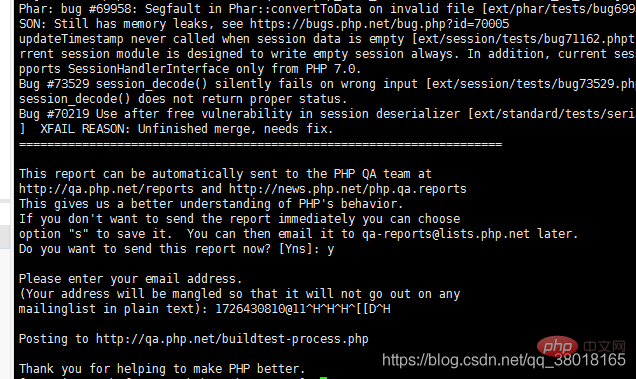Click the [Yns] prompt answer y
The image size is (636, 379).
331,249
